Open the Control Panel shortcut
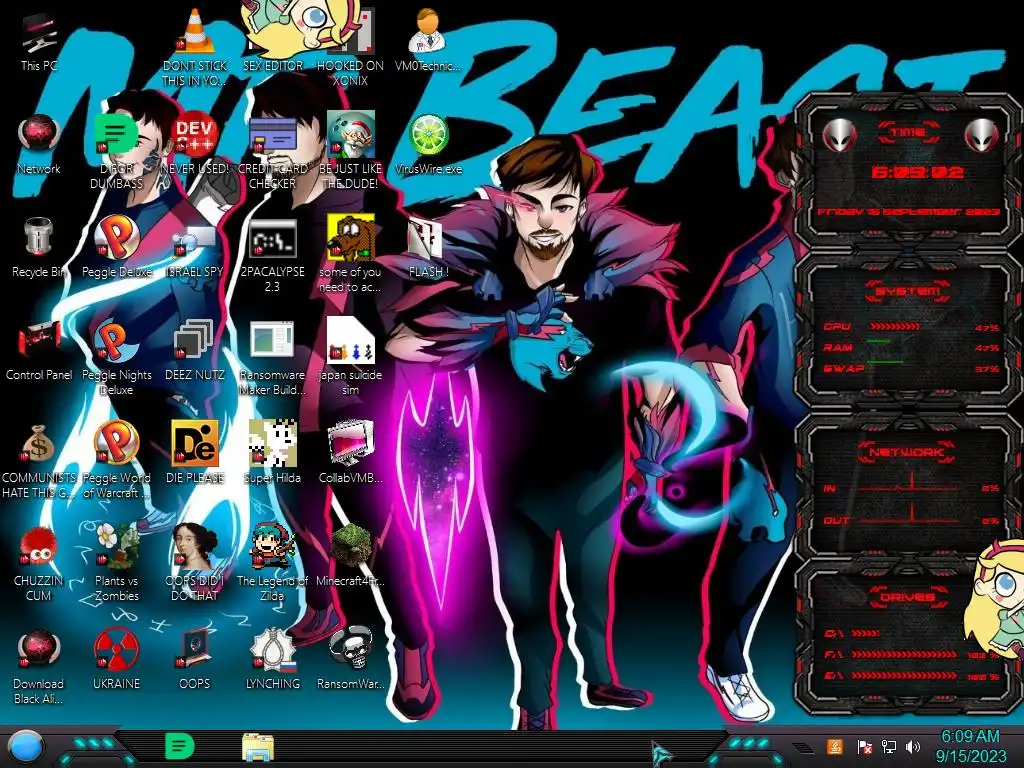The image size is (1024, 768). pos(39,351)
